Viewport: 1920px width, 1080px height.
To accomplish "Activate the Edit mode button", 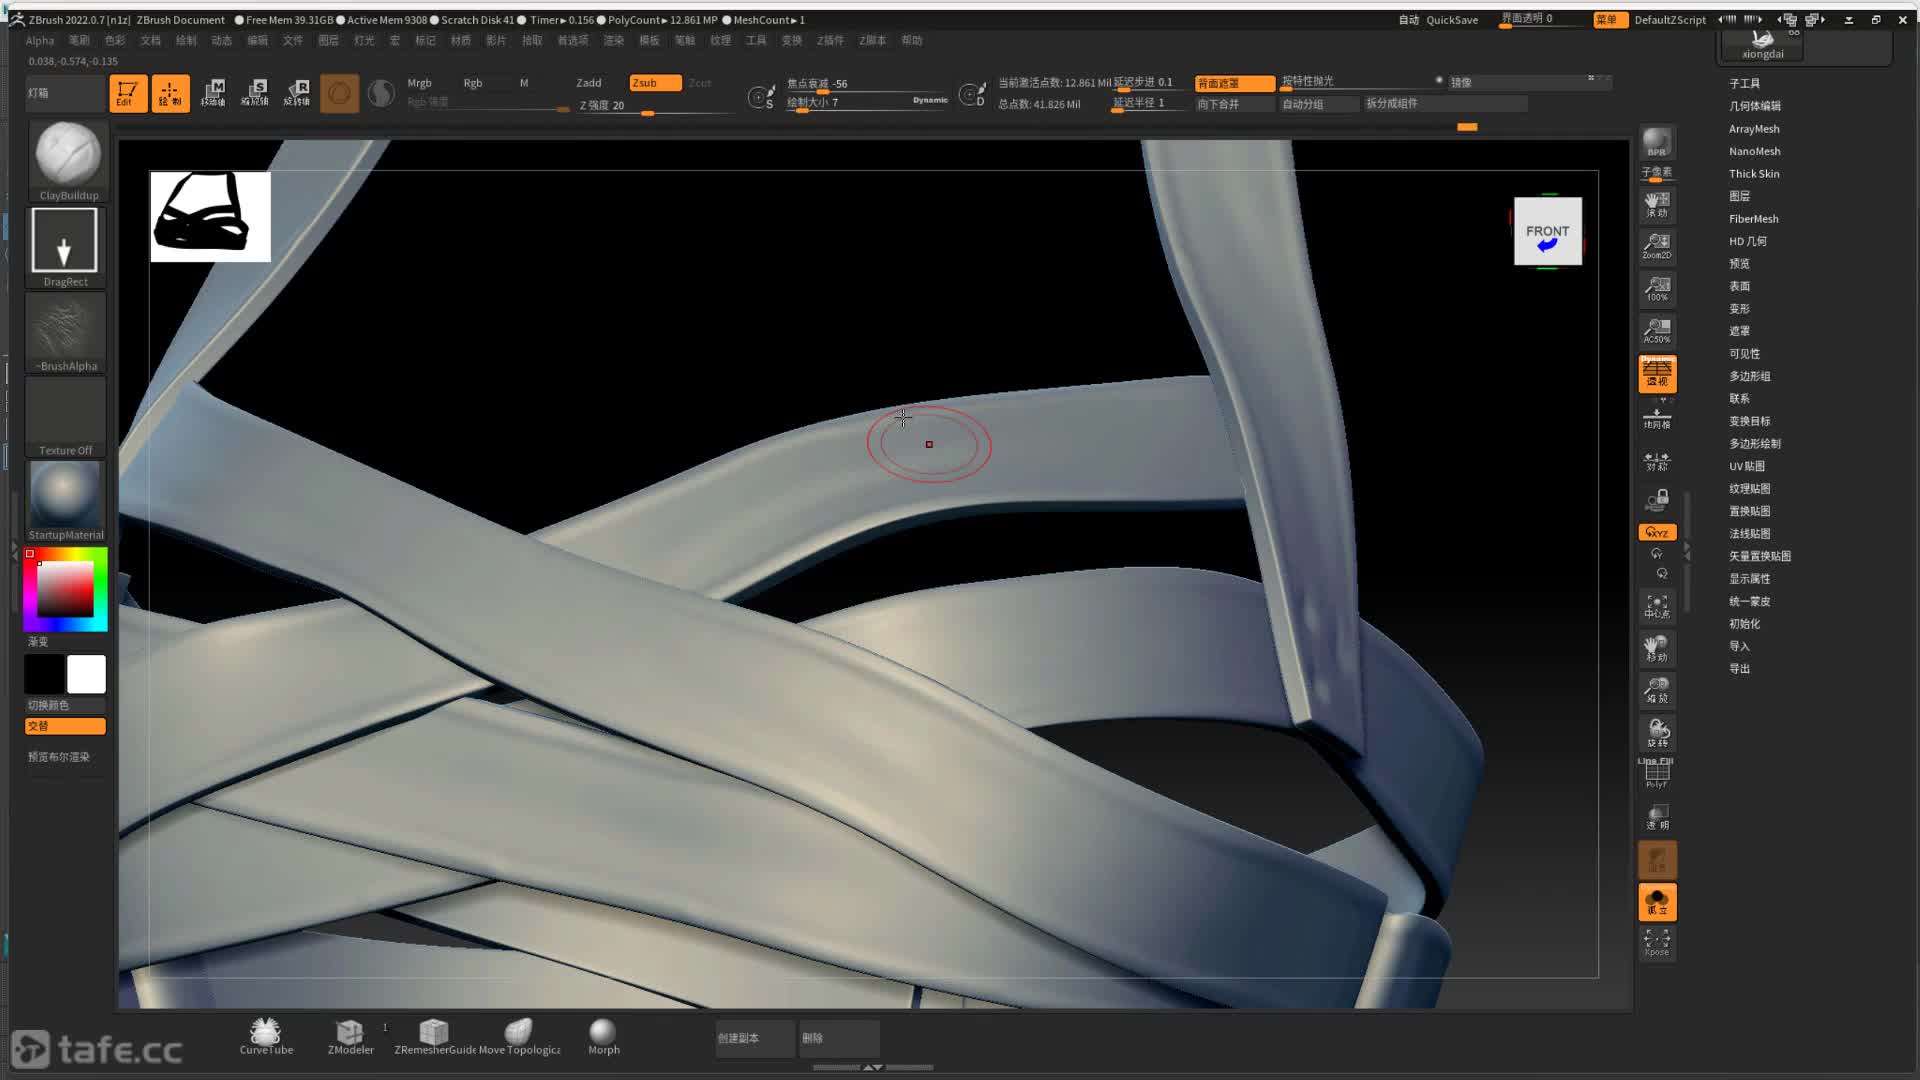I will coord(128,93).
